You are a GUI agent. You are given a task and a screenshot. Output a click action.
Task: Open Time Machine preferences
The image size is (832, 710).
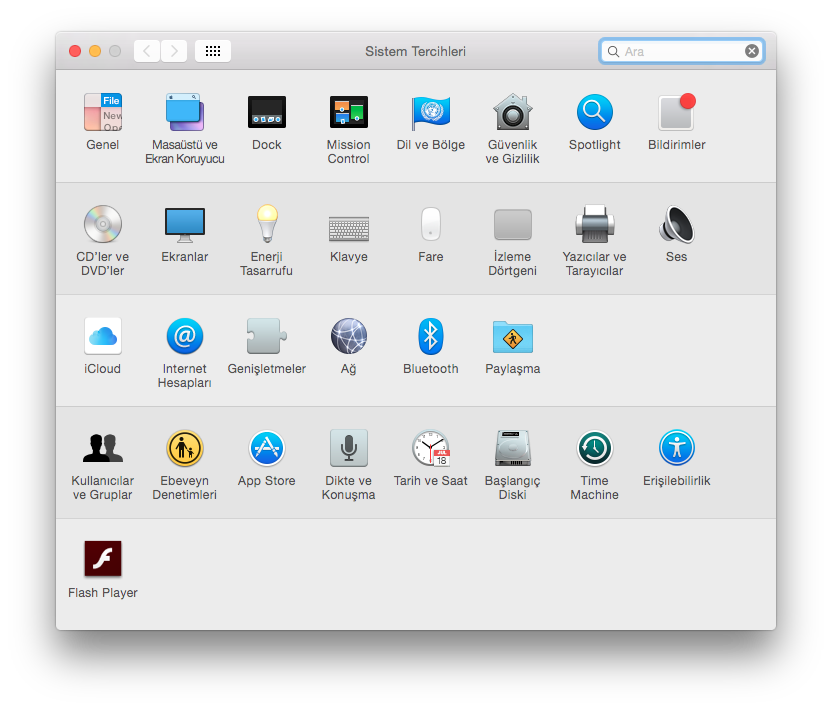point(594,448)
